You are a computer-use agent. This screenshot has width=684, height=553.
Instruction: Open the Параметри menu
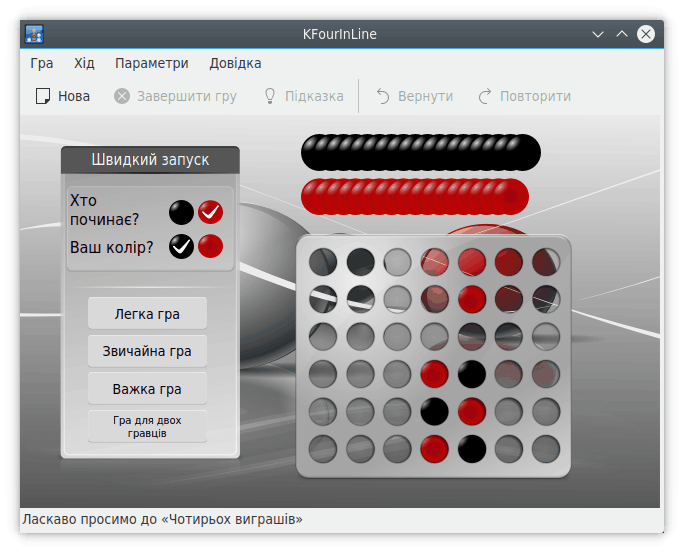[x=152, y=63]
